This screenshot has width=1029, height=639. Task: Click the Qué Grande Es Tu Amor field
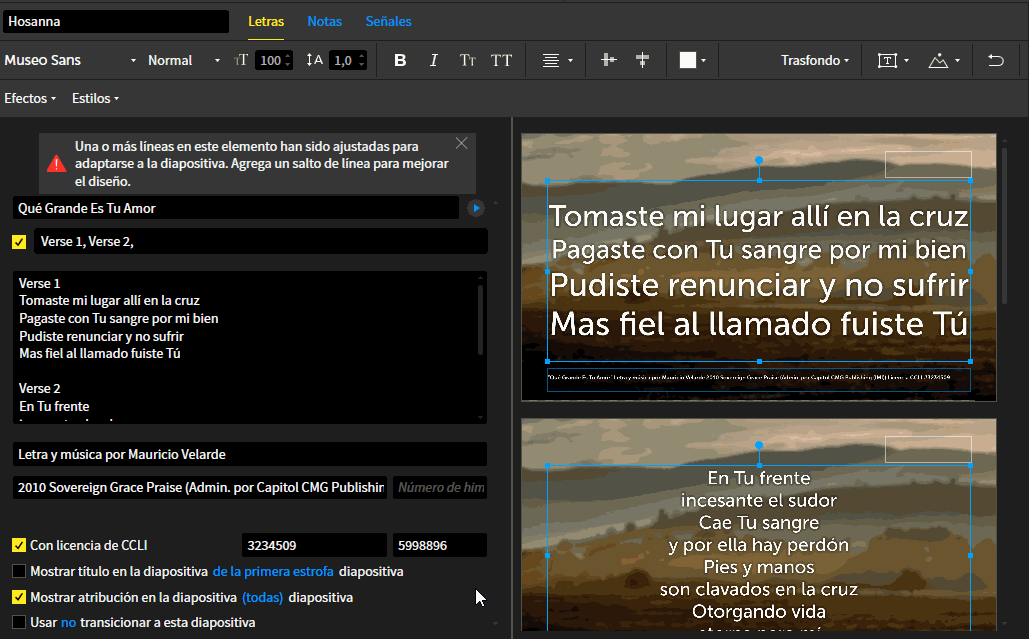click(x=236, y=209)
